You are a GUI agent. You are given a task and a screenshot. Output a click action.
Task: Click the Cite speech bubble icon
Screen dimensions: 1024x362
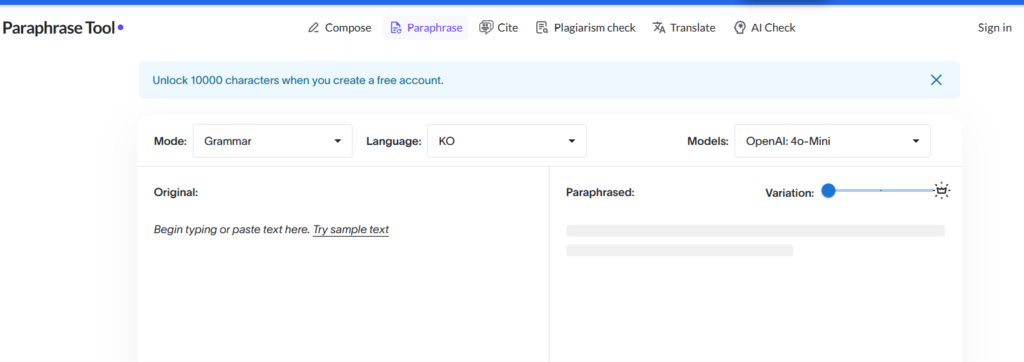pyautogui.click(x=486, y=27)
